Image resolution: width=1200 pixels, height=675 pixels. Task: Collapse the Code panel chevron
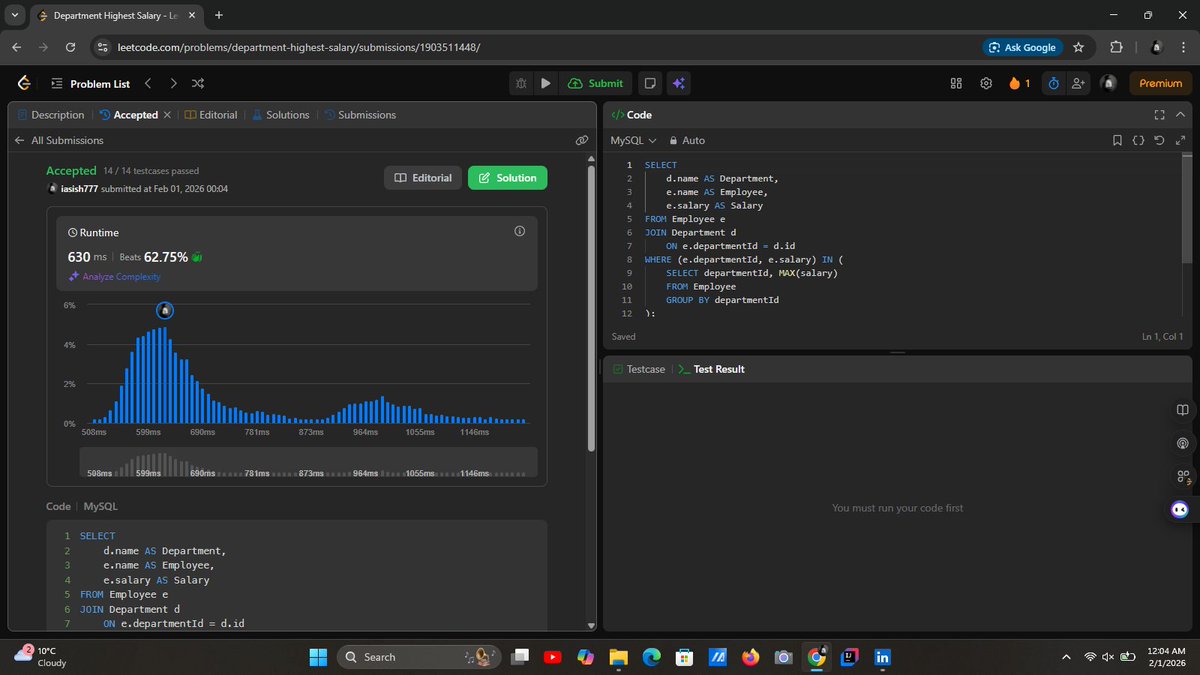pos(1181,115)
